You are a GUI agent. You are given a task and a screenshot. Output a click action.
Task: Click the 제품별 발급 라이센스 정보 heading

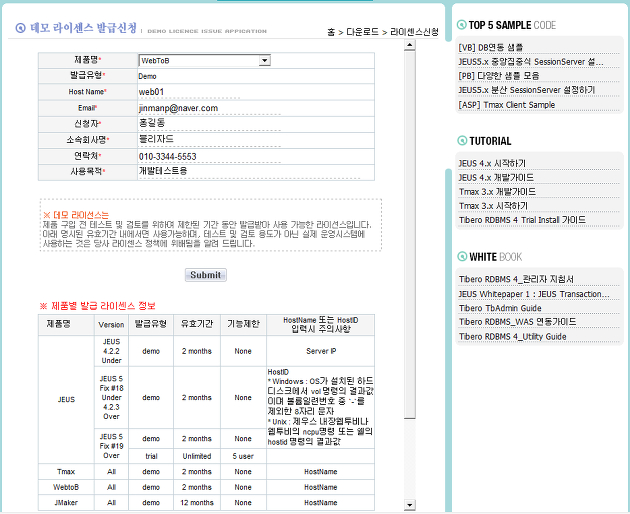(98, 306)
